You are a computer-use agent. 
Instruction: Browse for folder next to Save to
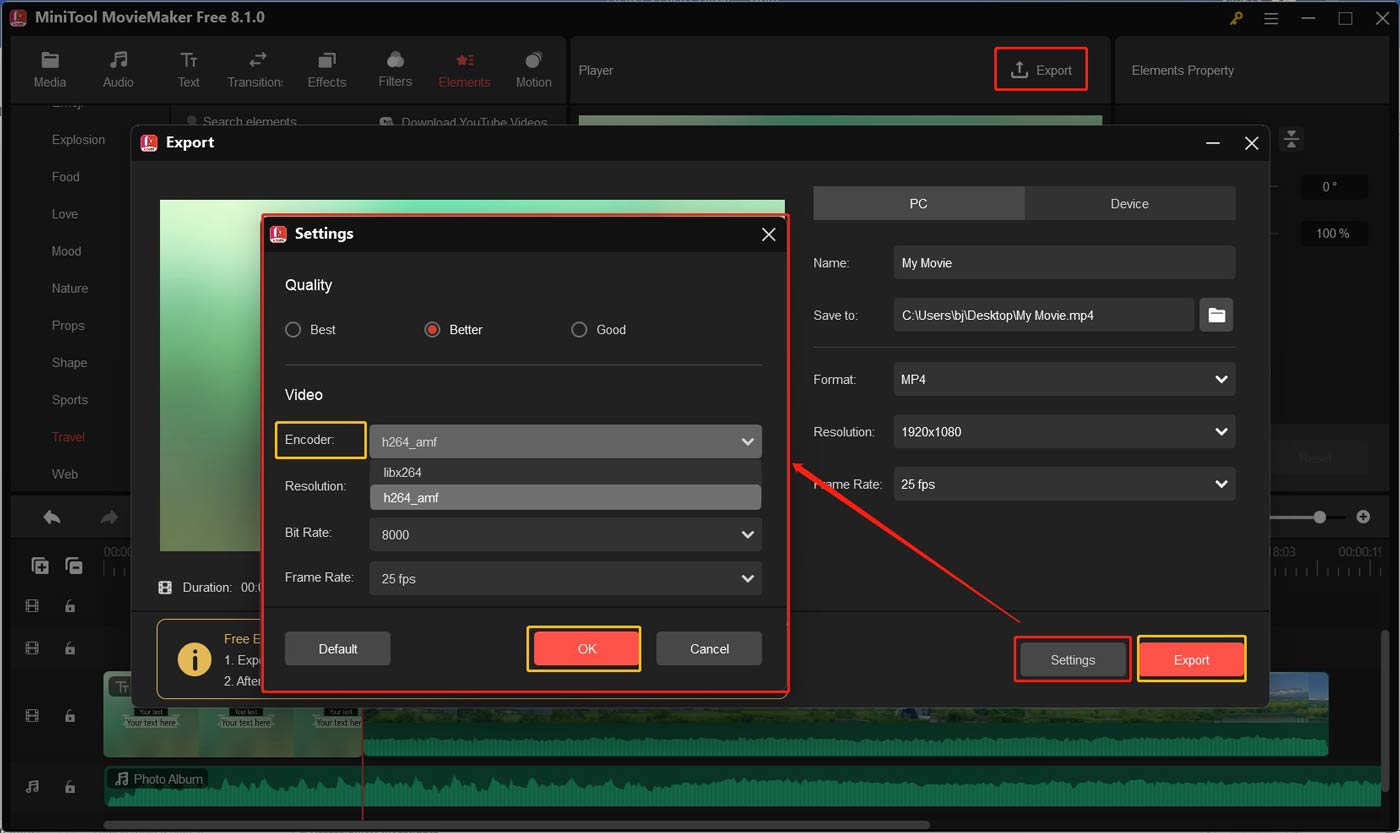[1216, 315]
